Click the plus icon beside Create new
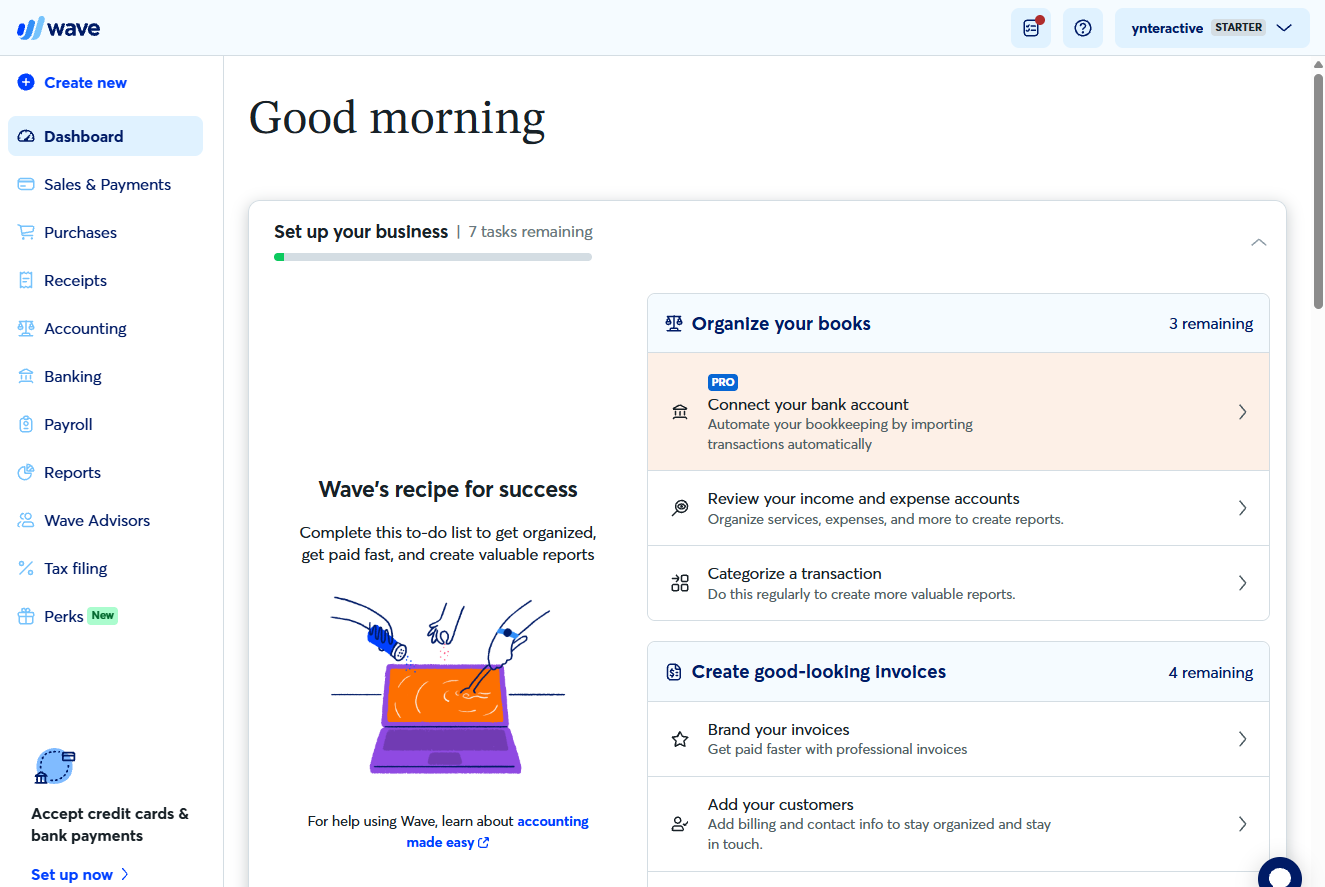1325x887 pixels. click(26, 83)
